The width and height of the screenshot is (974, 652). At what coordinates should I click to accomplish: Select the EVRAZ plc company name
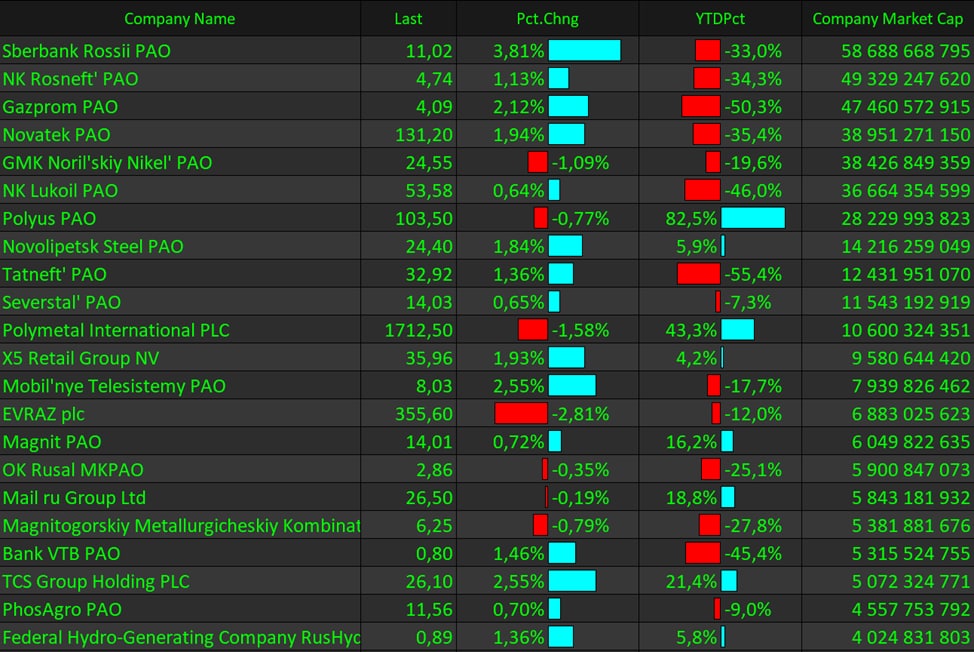coord(44,414)
